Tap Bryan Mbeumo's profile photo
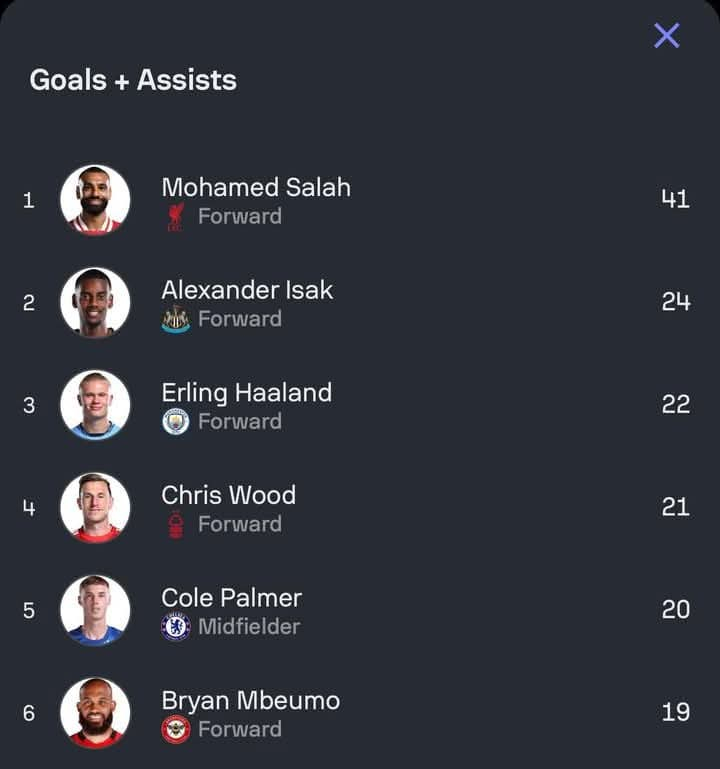 (95, 713)
